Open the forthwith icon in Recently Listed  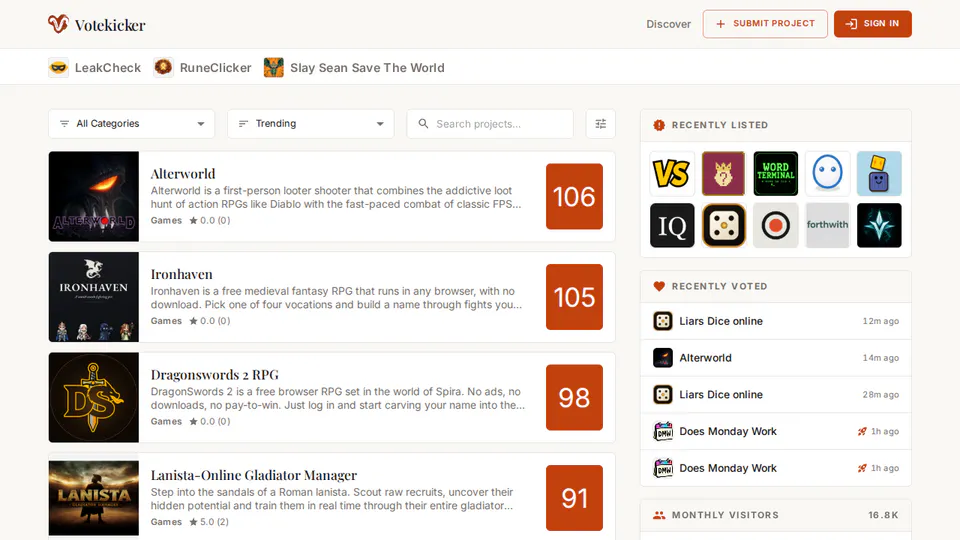(x=827, y=225)
